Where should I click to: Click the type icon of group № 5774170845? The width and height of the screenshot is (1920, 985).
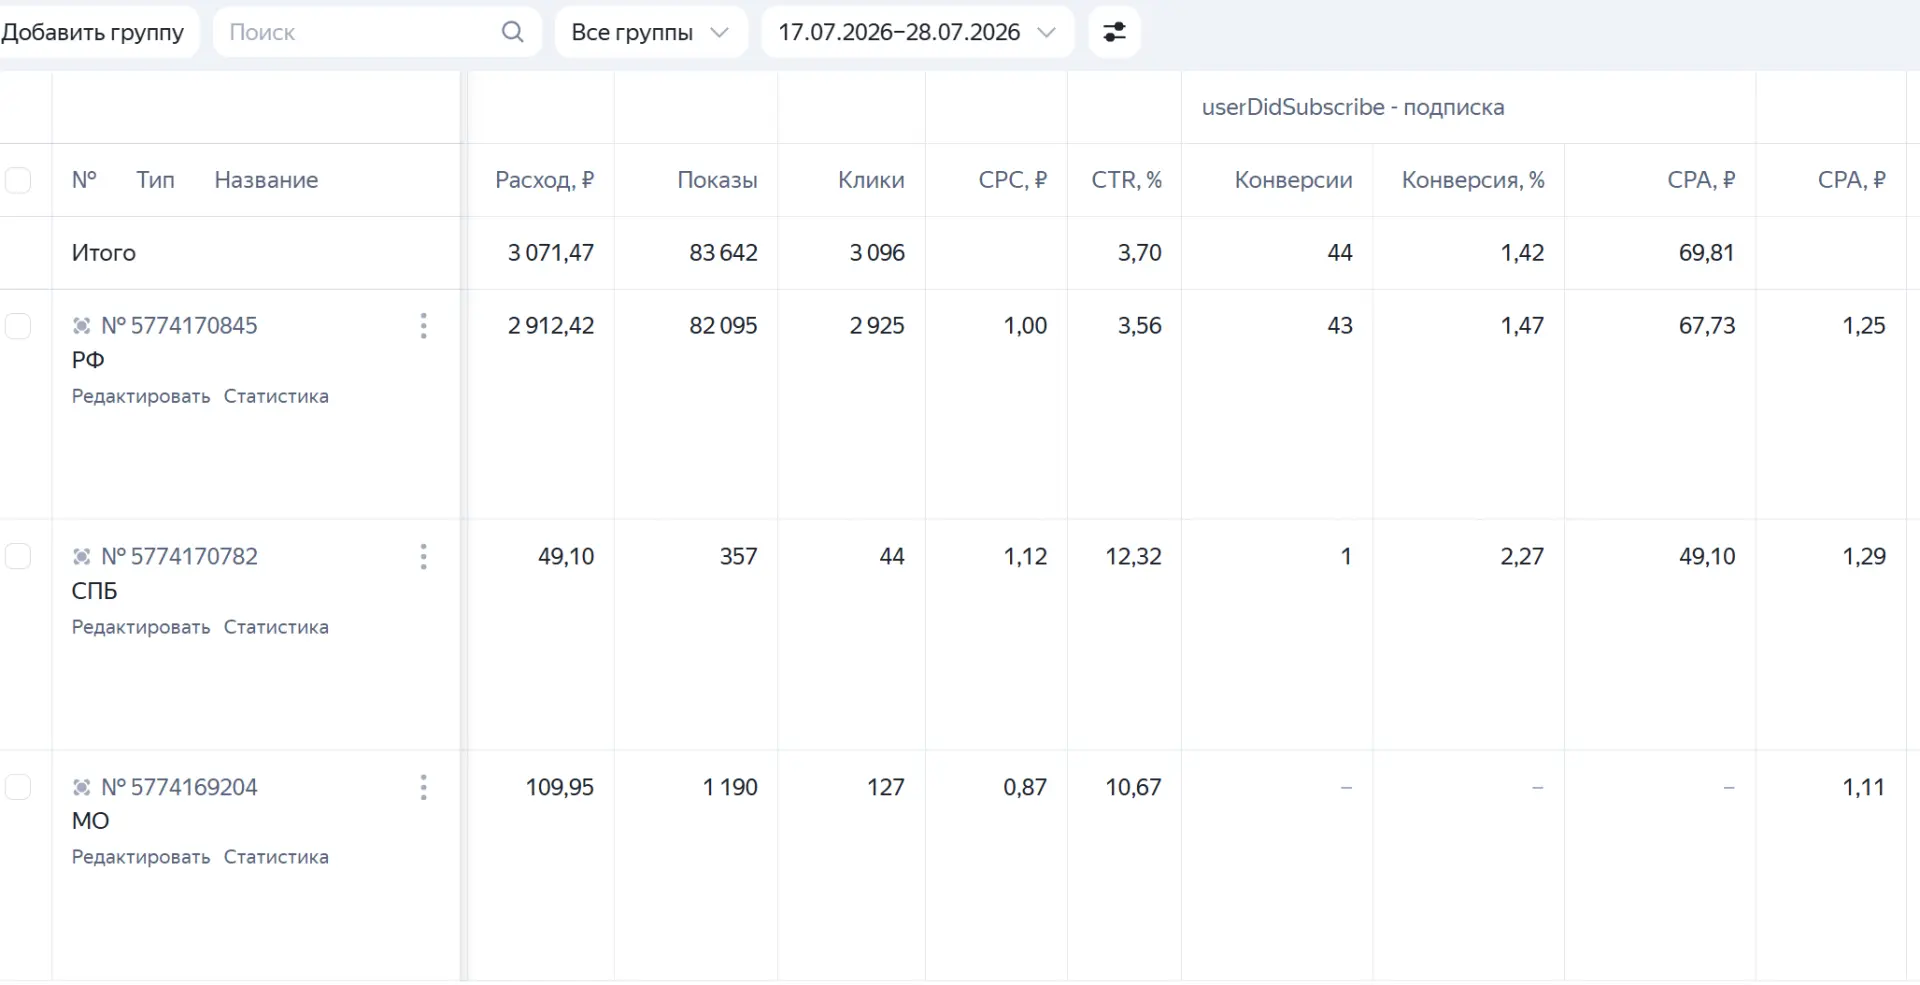[x=82, y=326]
